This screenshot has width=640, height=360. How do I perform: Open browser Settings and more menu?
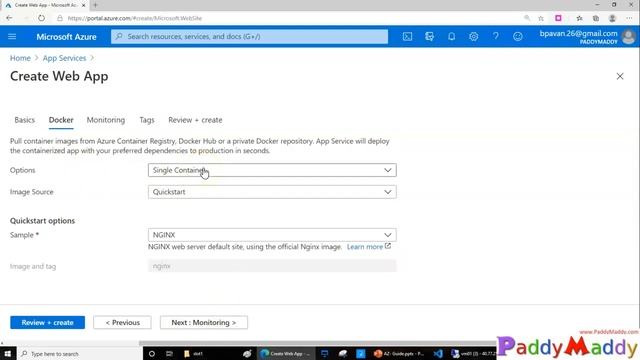click(x=629, y=18)
